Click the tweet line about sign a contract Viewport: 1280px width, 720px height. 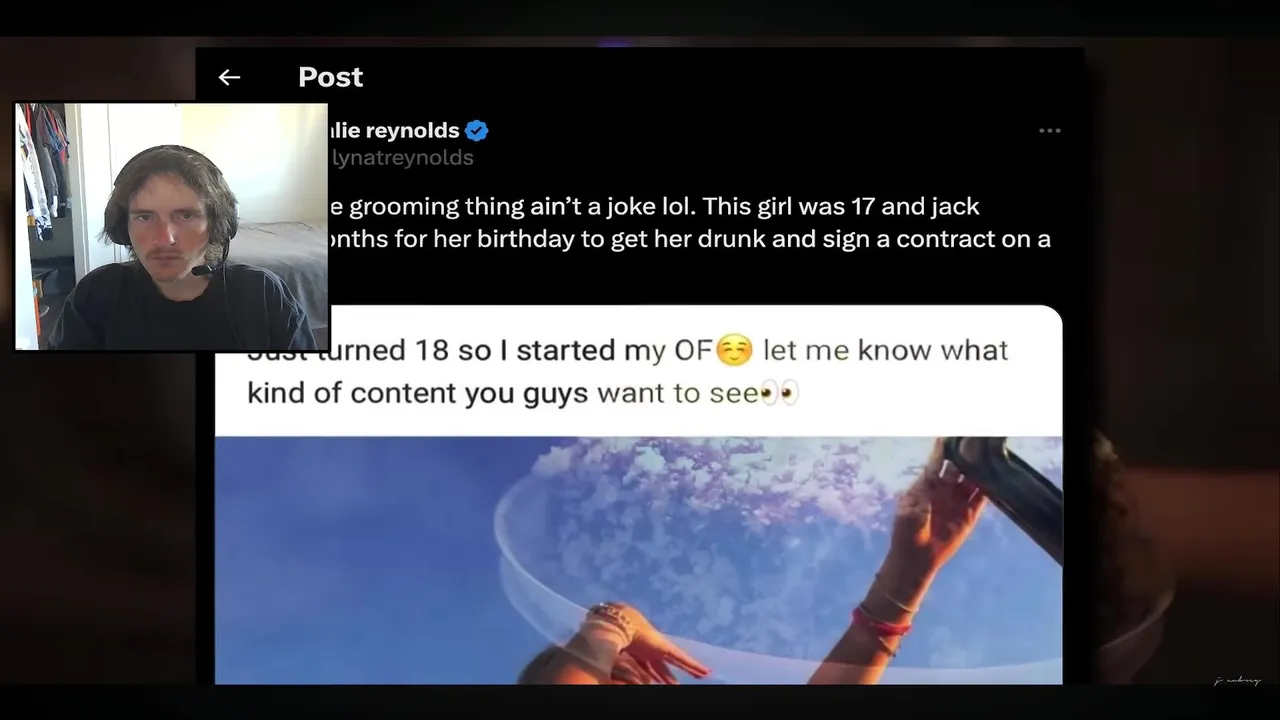(x=689, y=240)
